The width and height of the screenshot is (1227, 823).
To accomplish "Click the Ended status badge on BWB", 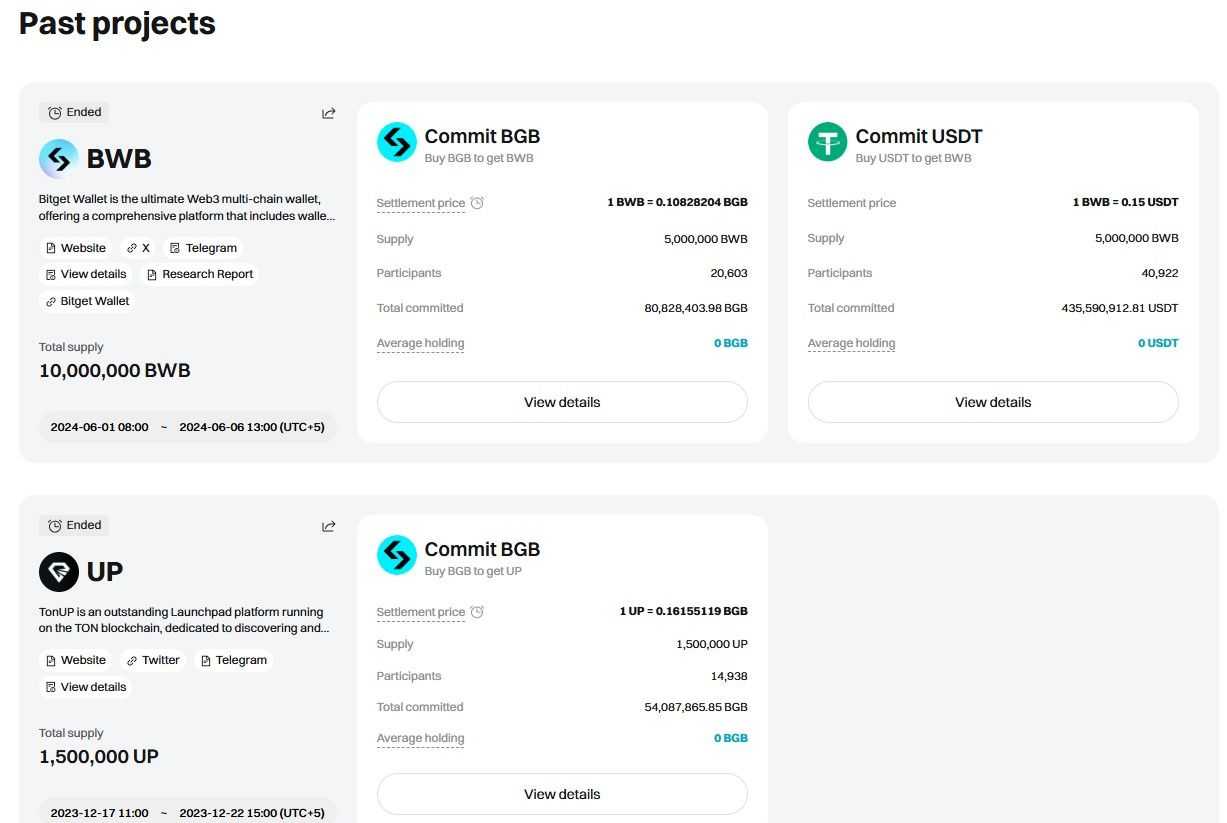I will pyautogui.click(x=74, y=112).
